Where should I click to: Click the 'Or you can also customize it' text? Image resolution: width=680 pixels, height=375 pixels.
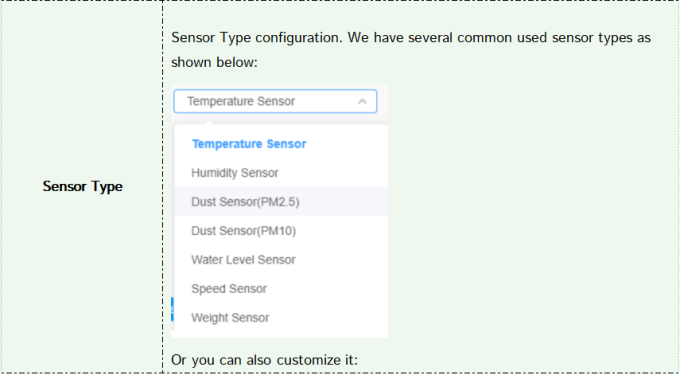tap(265, 360)
